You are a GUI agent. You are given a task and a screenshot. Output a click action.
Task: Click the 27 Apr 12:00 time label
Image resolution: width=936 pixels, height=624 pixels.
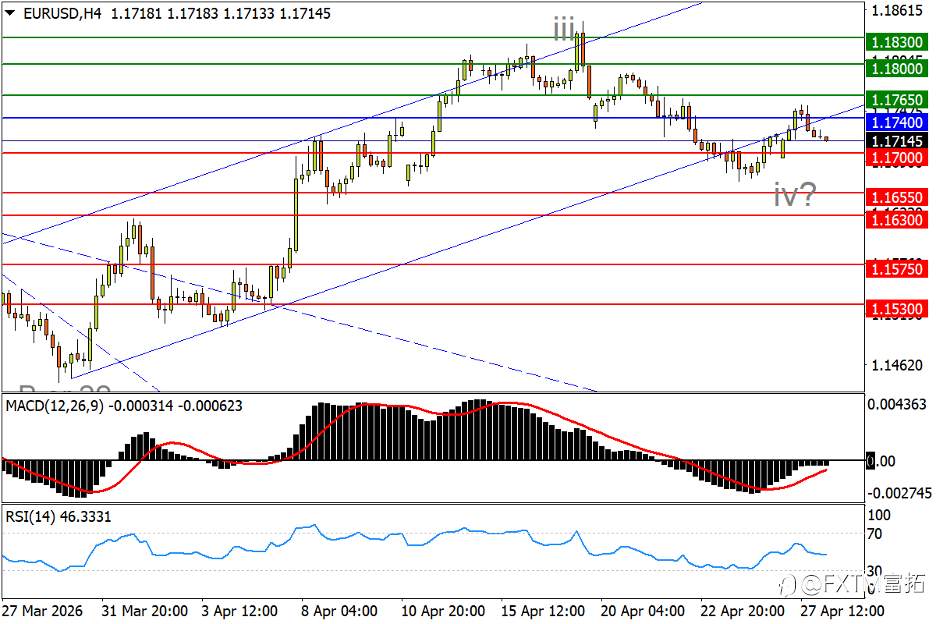coord(842,611)
